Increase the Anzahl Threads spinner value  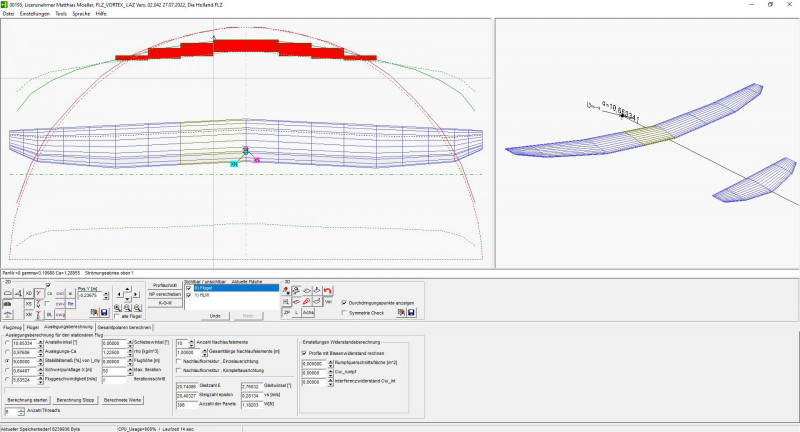pyautogui.click(x=22, y=408)
